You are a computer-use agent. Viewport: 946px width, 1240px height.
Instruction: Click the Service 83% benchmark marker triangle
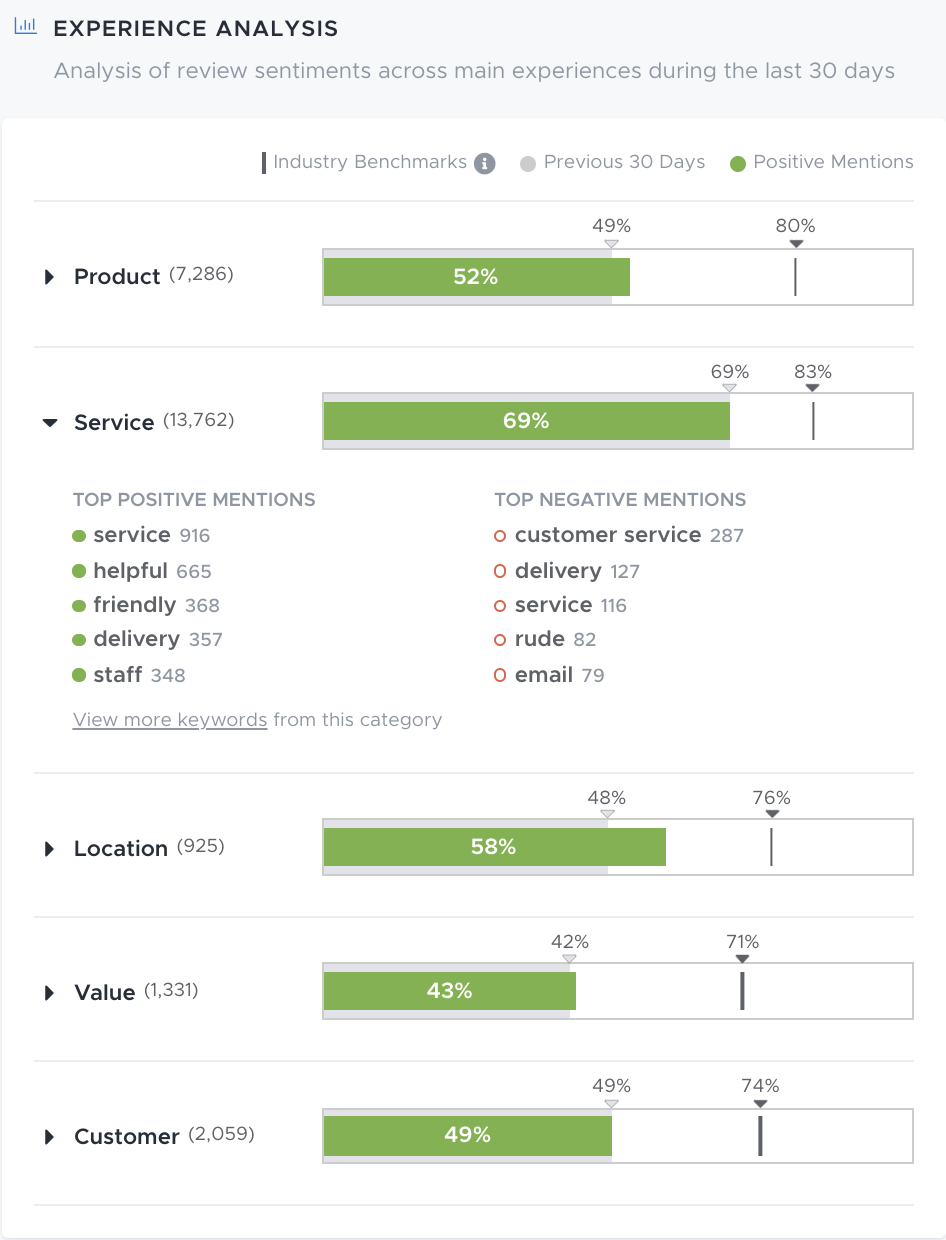(x=813, y=388)
